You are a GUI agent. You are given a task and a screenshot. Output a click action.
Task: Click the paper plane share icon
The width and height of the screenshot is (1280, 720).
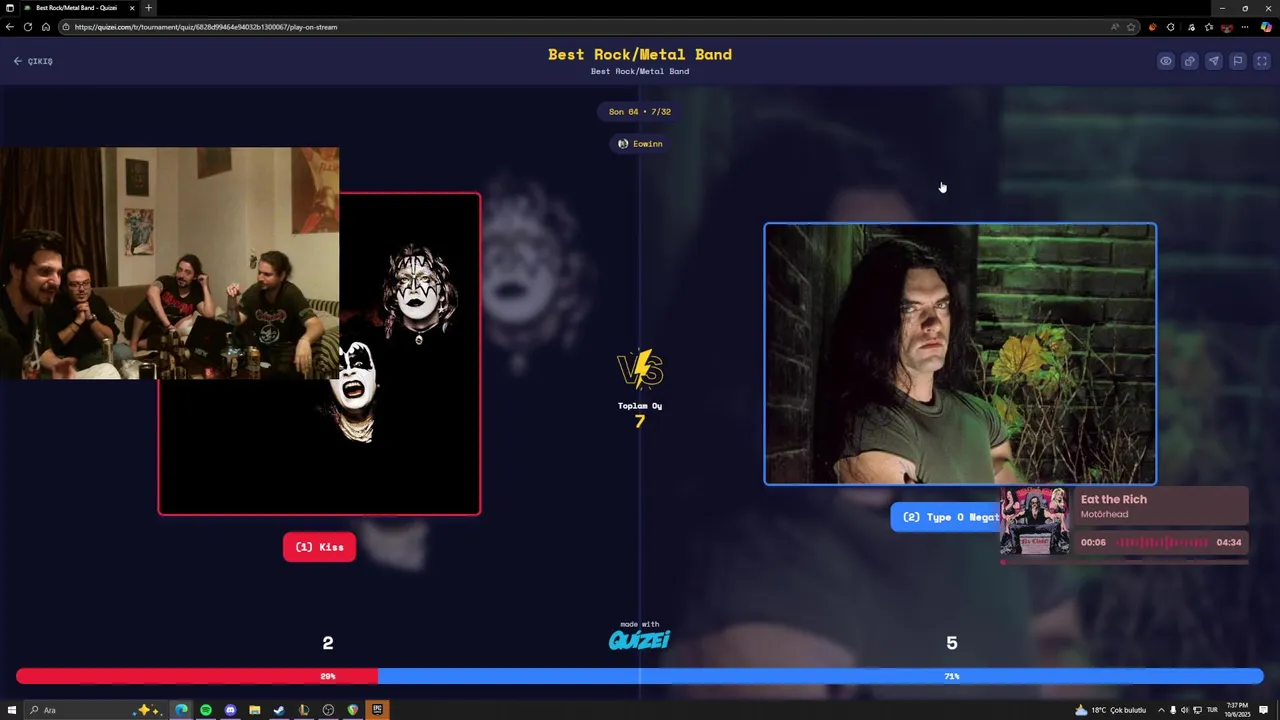coord(1214,61)
